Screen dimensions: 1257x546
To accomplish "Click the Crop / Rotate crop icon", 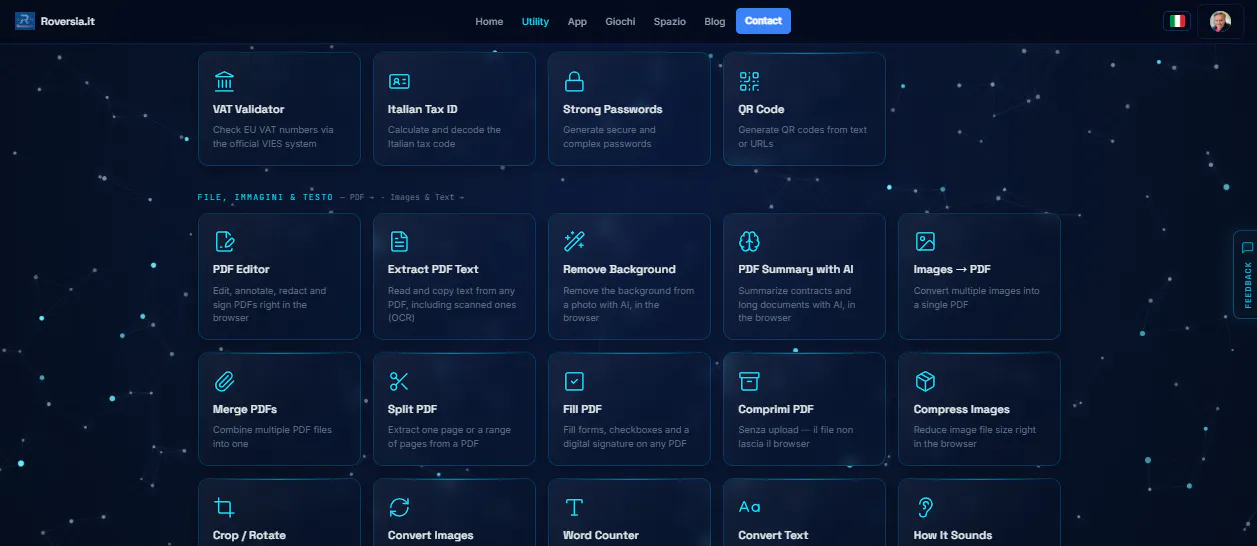I will pyautogui.click(x=224, y=507).
